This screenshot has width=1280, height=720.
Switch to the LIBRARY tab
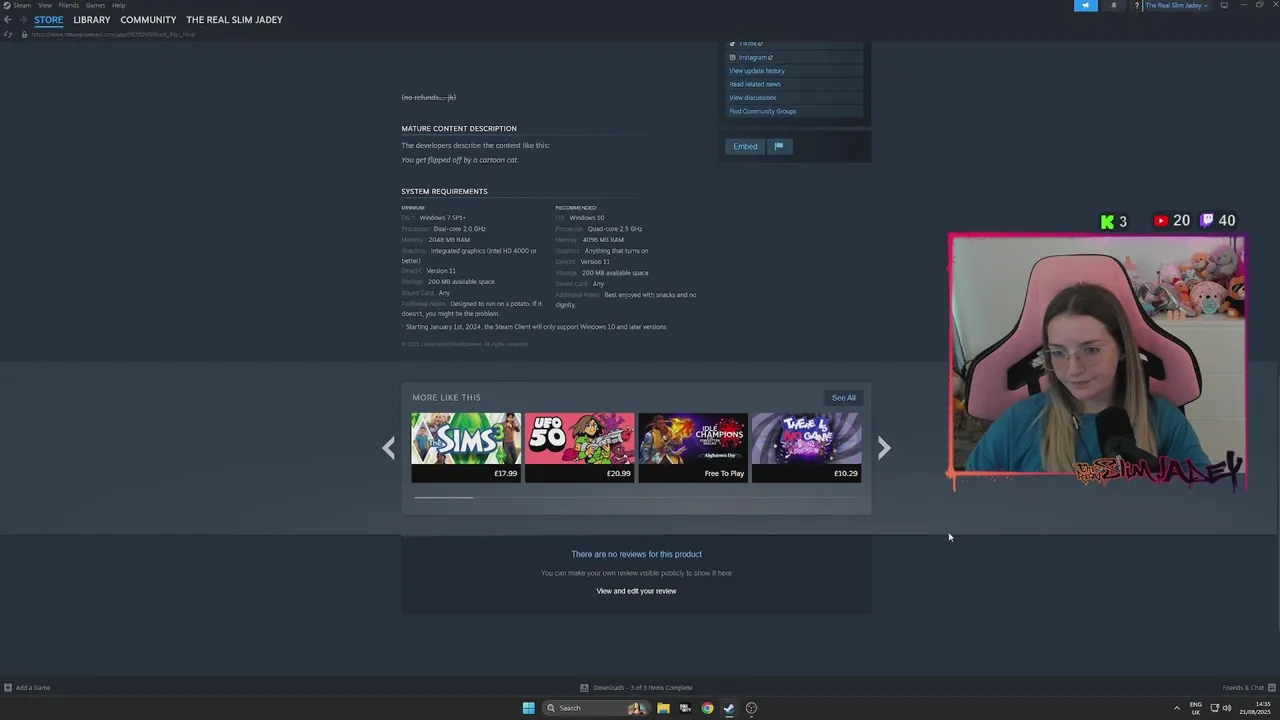pos(92,20)
